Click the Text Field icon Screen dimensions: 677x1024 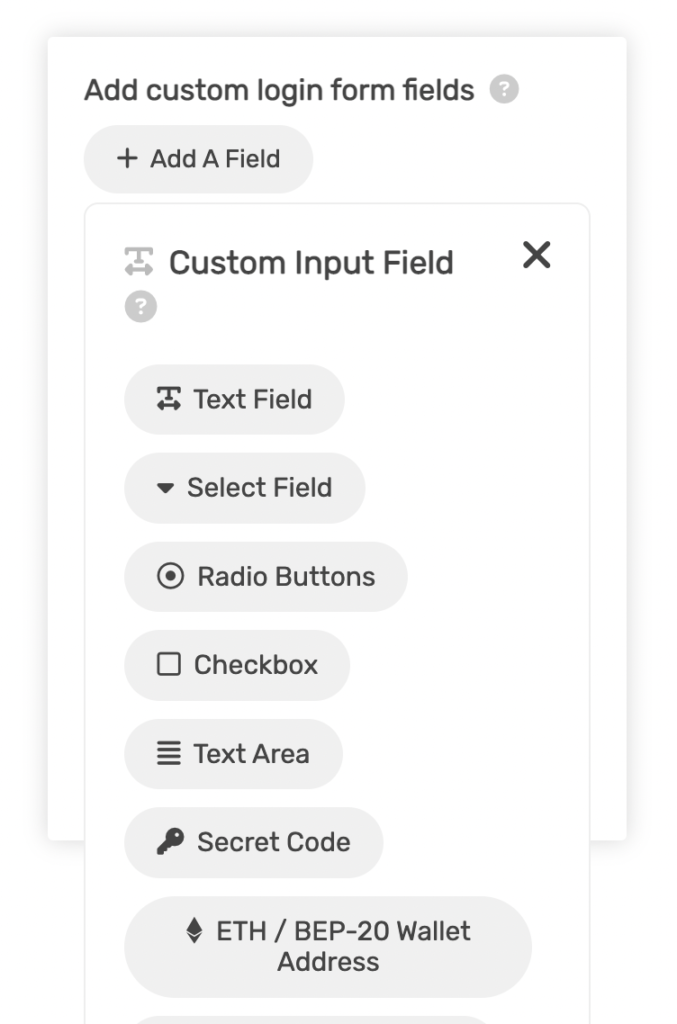coord(168,399)
